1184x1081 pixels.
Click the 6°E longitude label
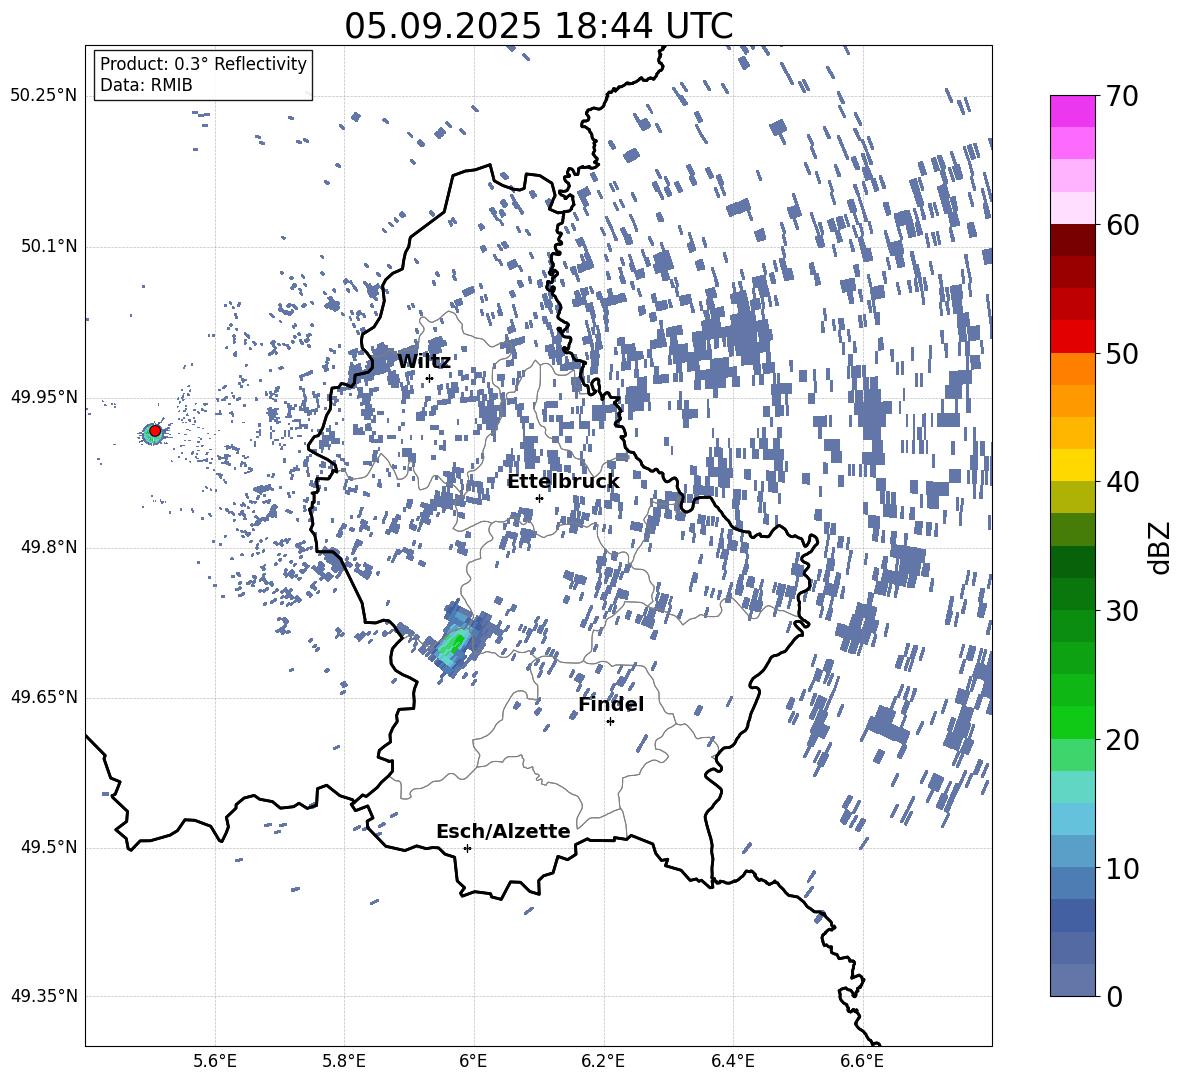pyautogui.click(x=473, y=1062)
